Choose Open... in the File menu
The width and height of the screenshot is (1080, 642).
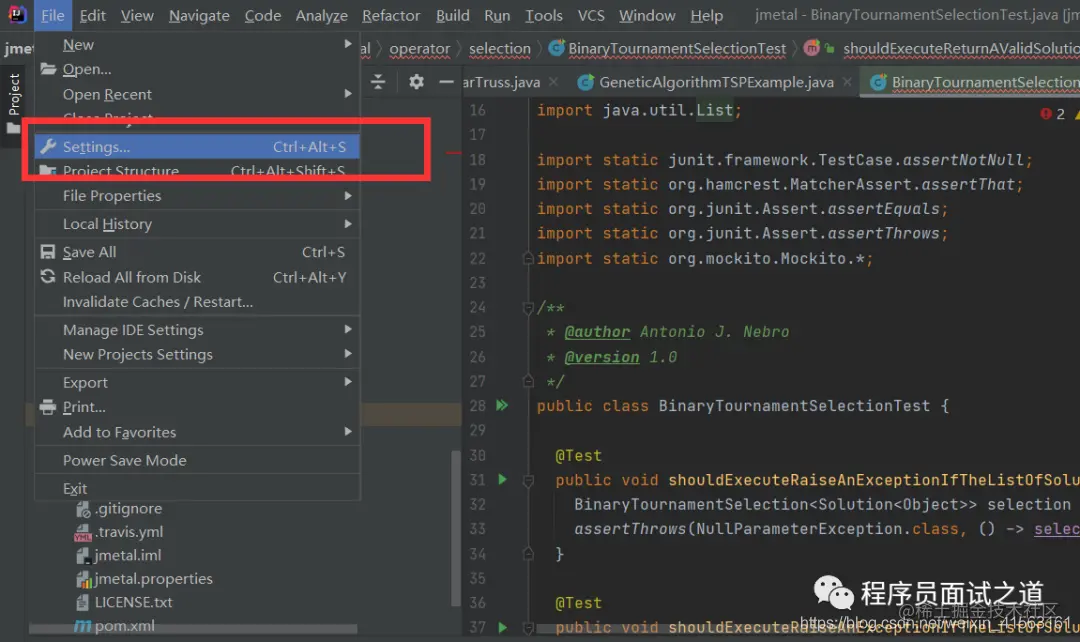197,69
